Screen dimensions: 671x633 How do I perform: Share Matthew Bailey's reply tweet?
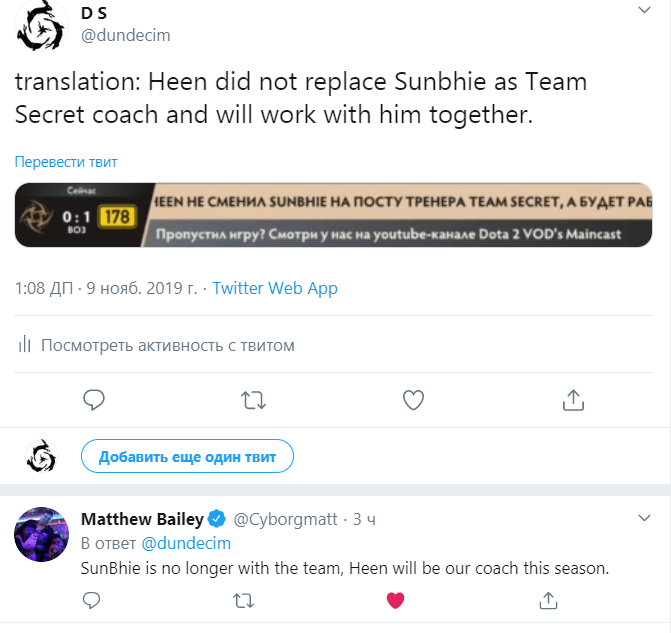pyautogui.click(x=547, y=600)
